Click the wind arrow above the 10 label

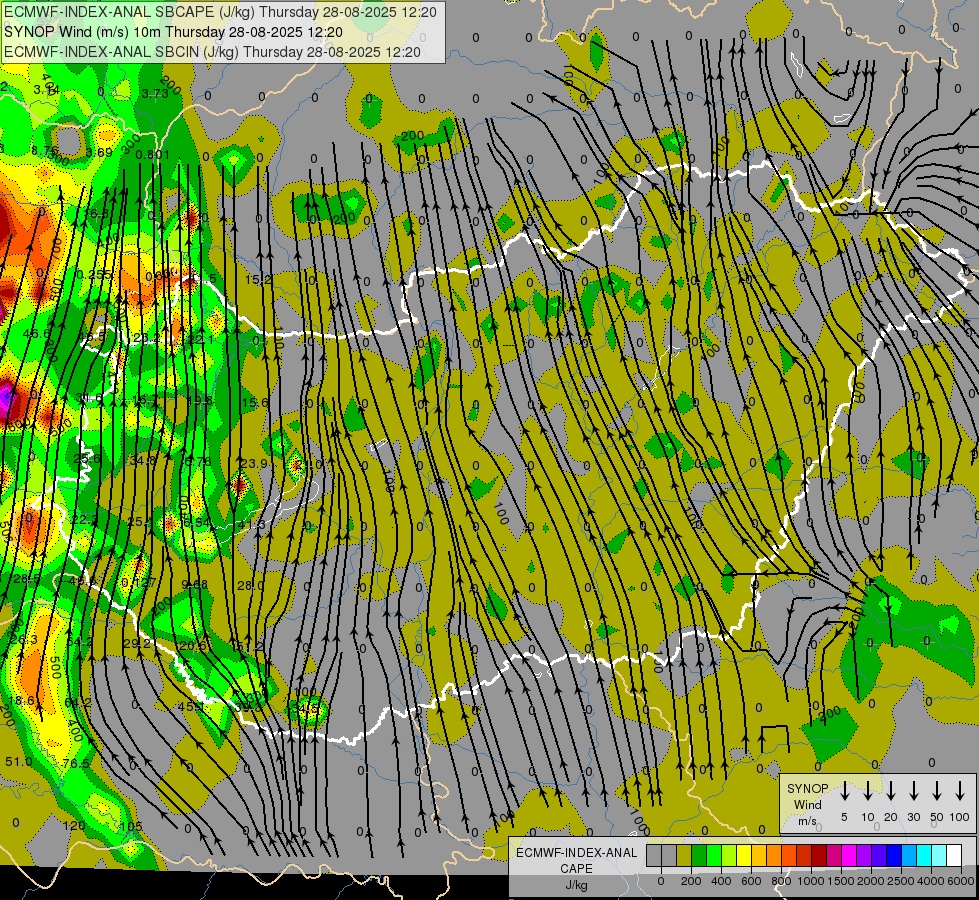(868, 790)
